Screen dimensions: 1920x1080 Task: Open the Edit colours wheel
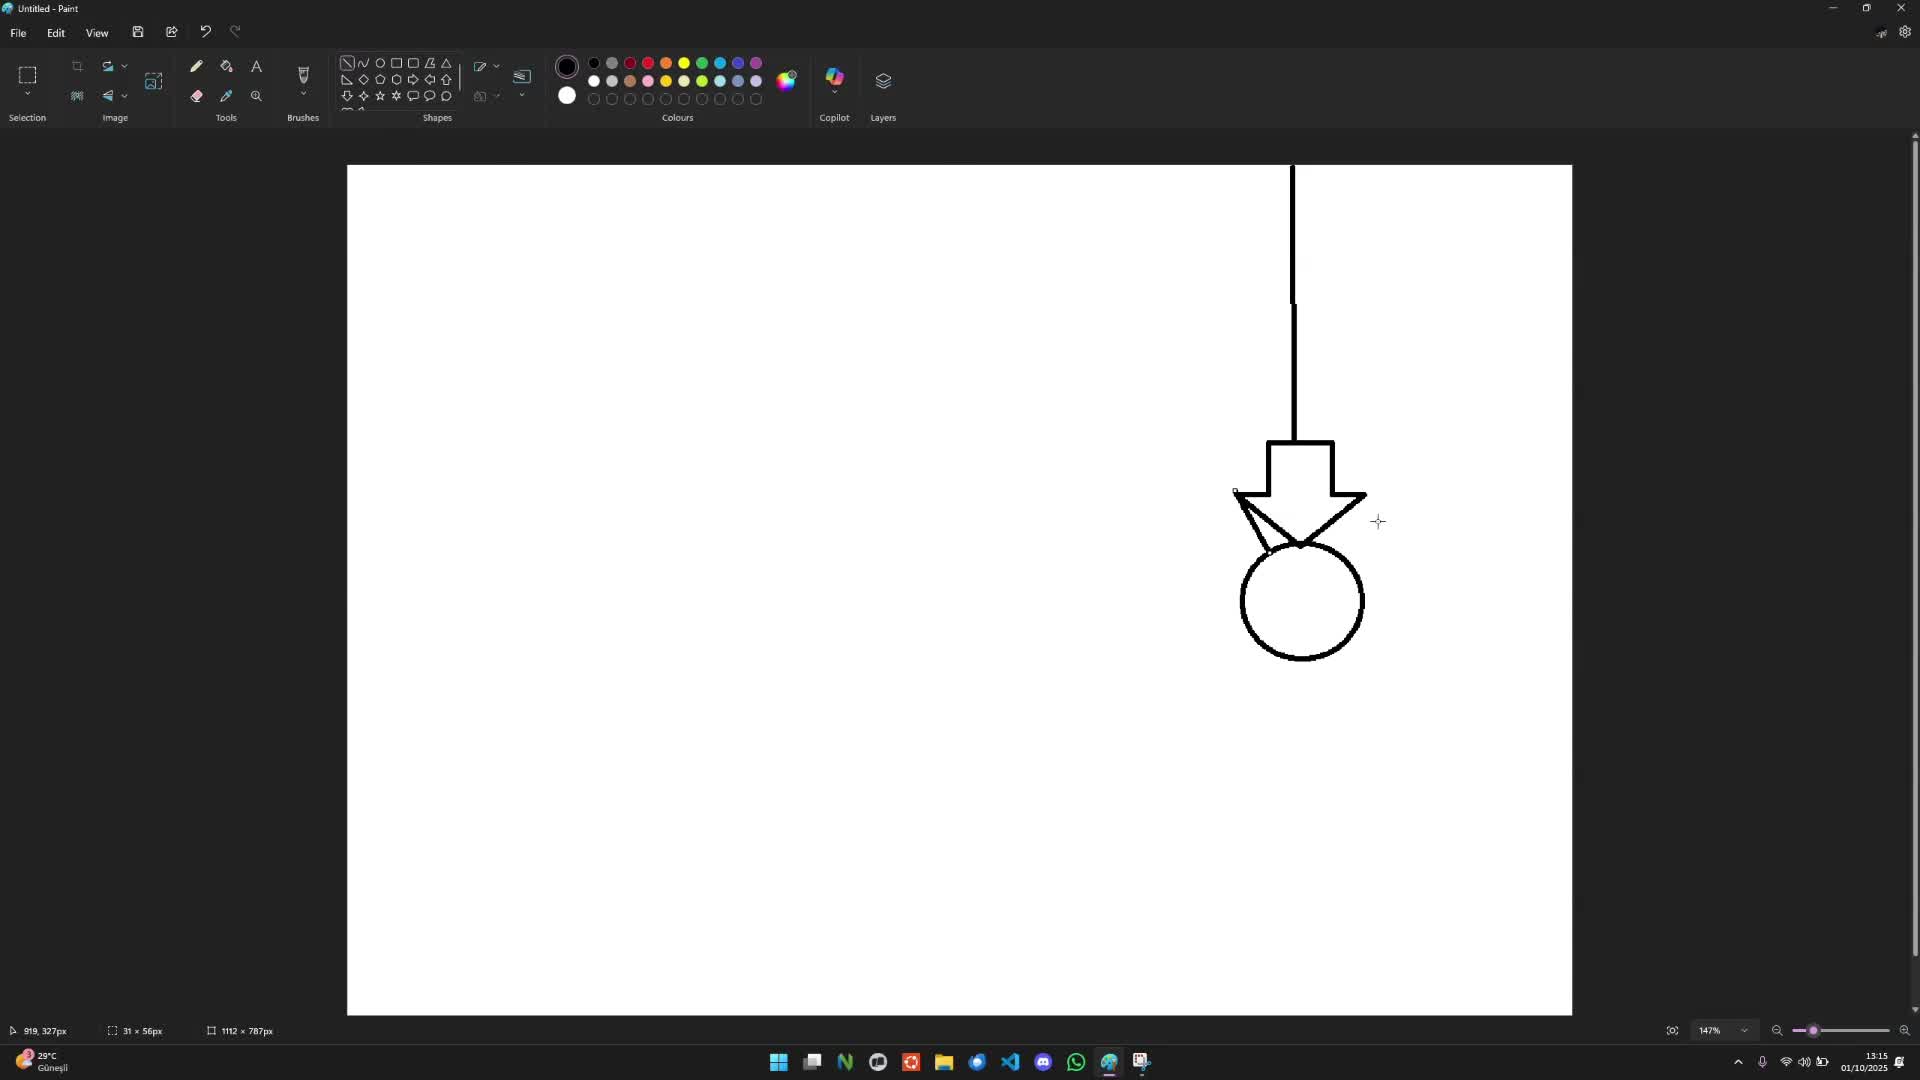point(787,80)
